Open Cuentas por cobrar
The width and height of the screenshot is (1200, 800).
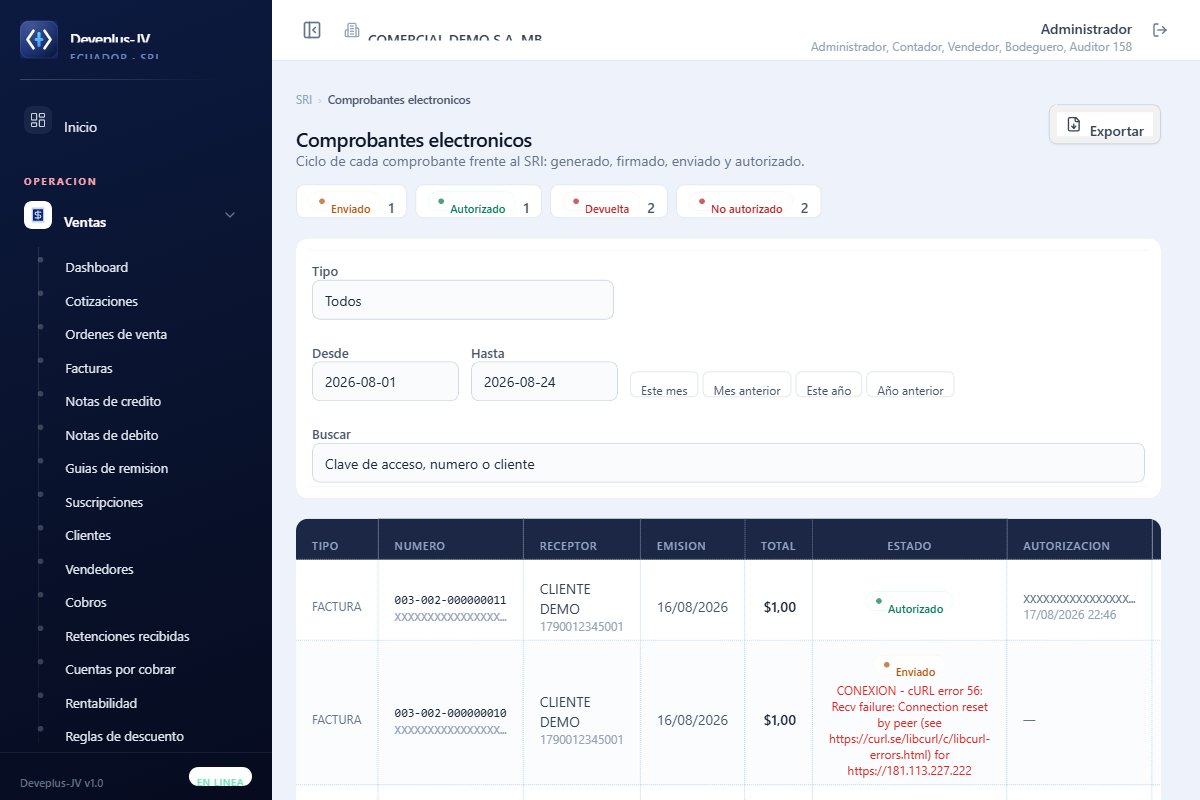coord(121,669)
